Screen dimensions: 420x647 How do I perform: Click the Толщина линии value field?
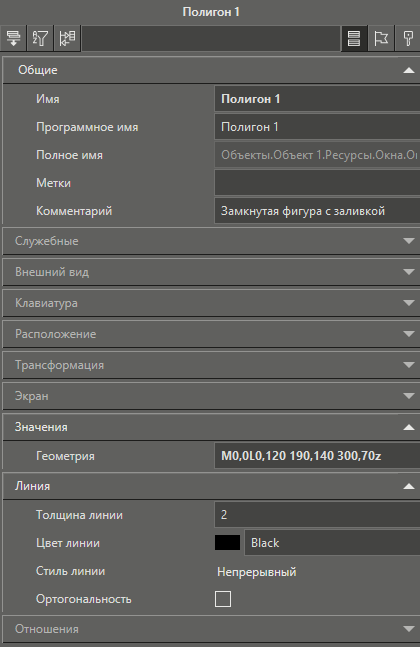point(317,515)
